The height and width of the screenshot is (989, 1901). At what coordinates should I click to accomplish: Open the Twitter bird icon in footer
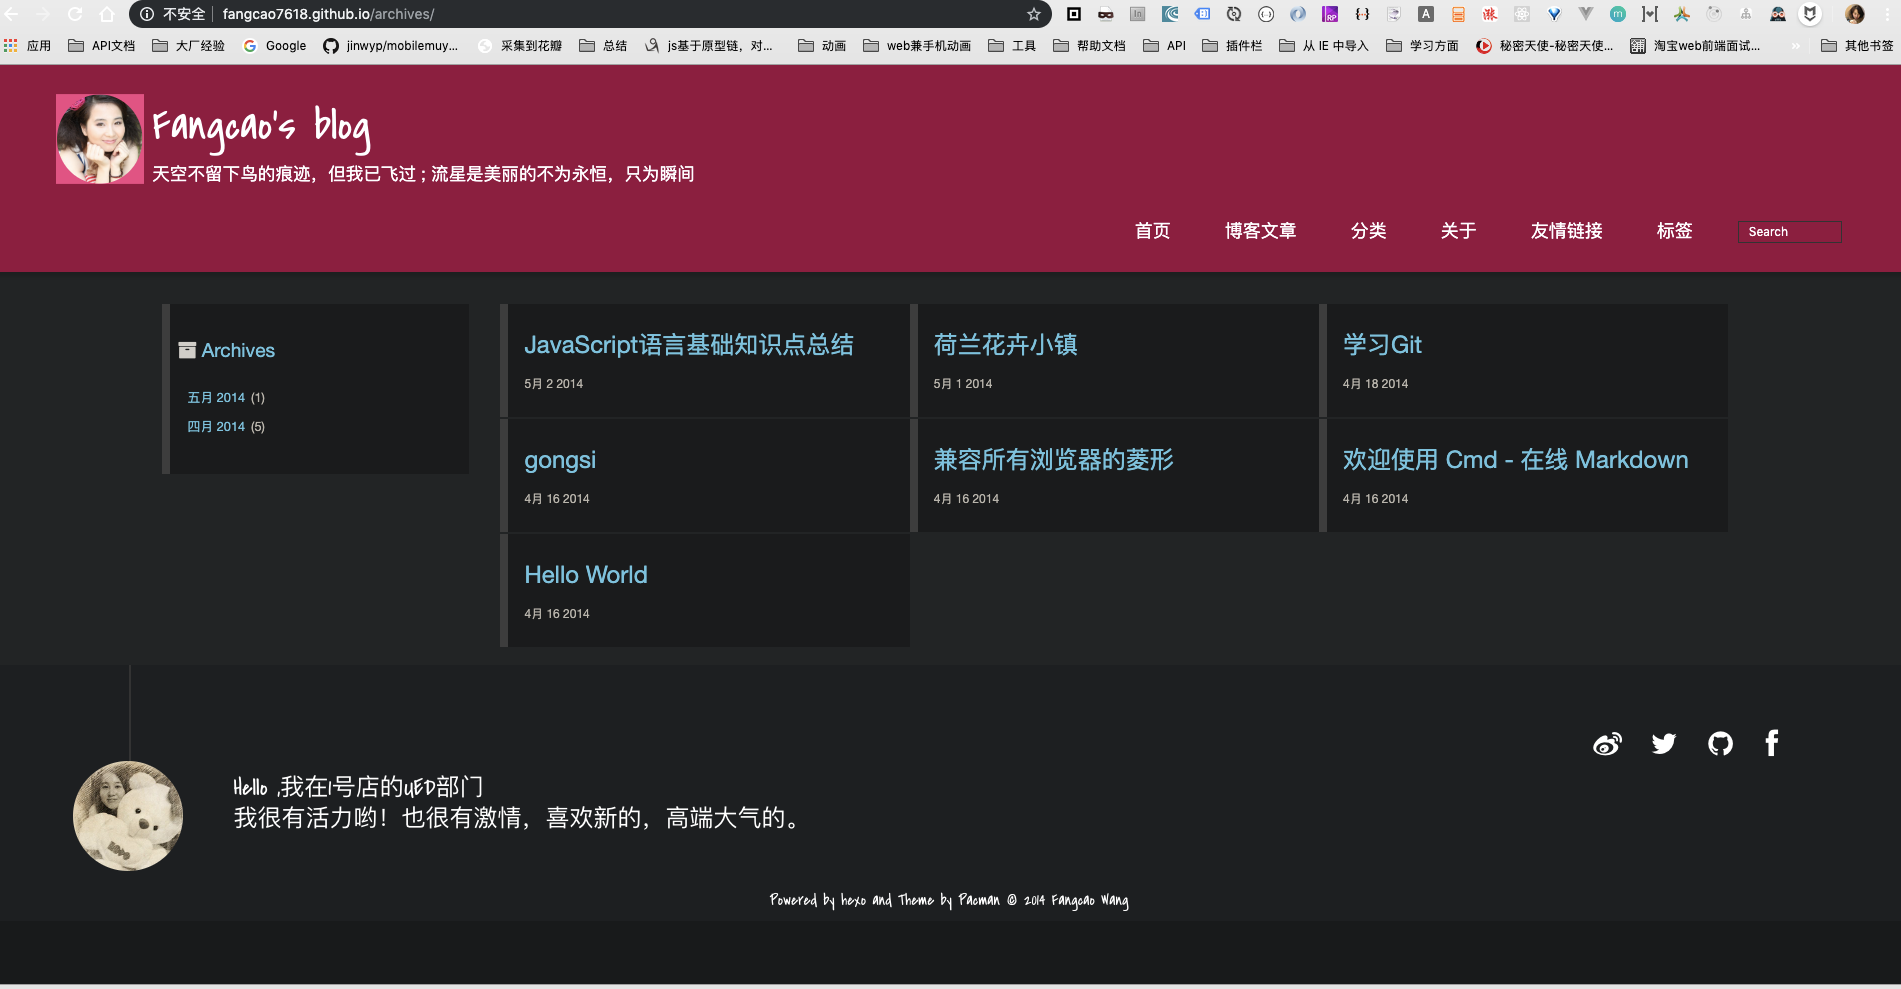[x=1664, y=744]
